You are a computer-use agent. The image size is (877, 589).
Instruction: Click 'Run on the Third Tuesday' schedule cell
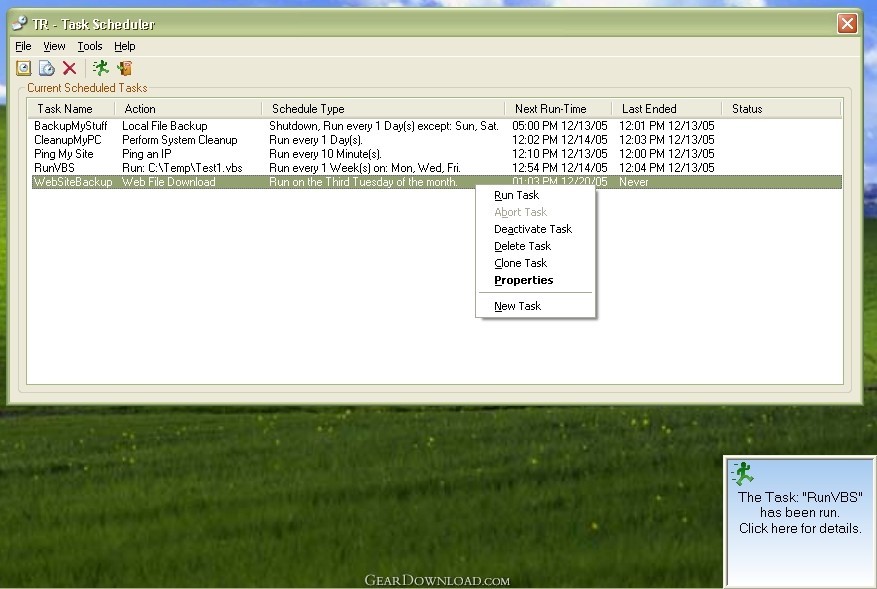click(x=363, y=182)
